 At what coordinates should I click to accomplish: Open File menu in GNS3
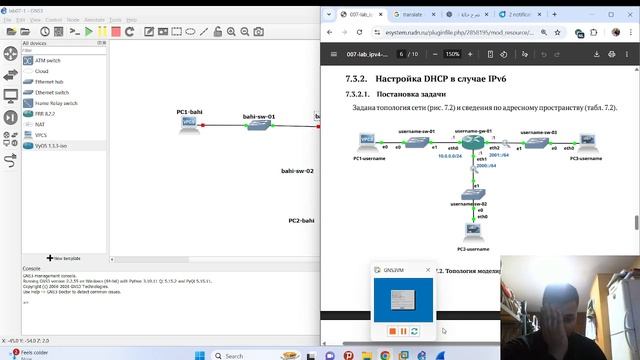(x=8, y=20)
